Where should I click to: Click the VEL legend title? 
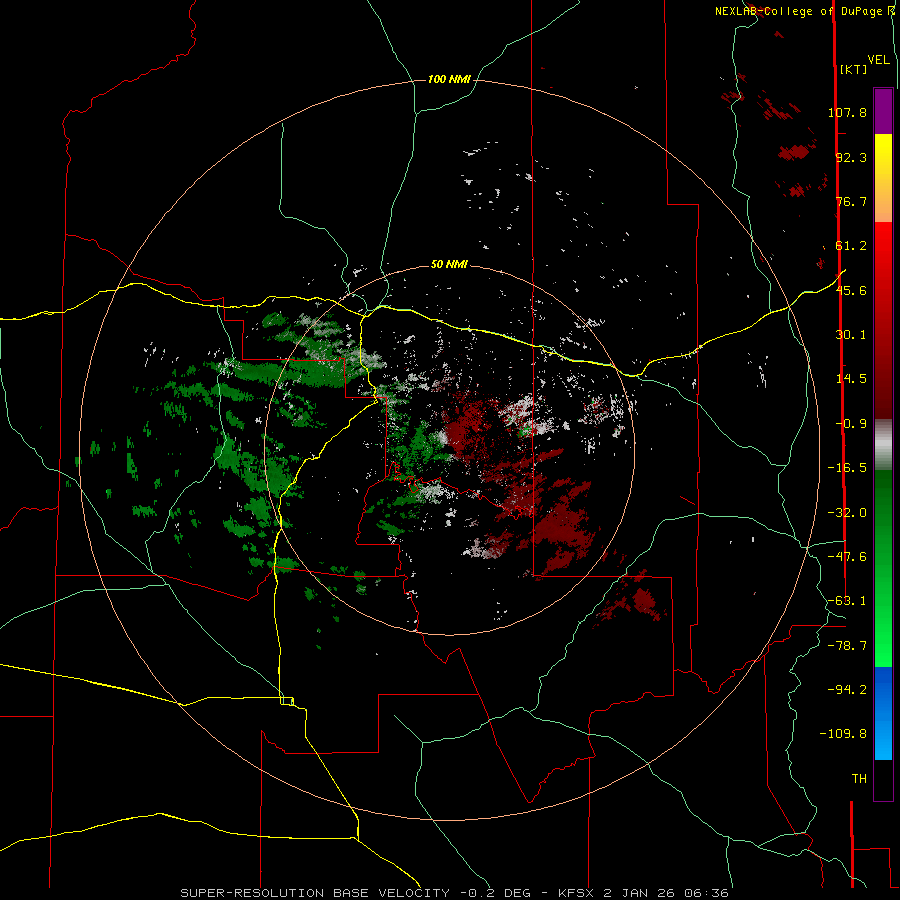(878, 60)
